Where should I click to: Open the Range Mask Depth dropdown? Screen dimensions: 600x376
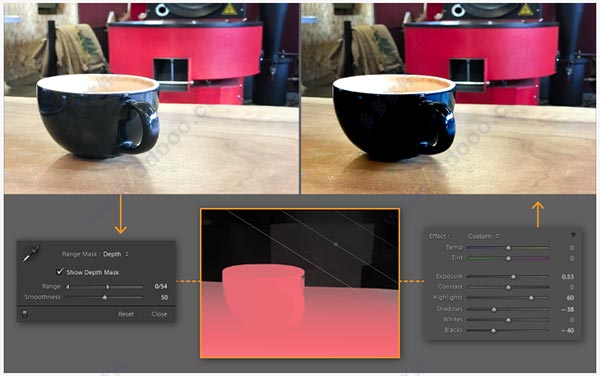click(116, 254)
